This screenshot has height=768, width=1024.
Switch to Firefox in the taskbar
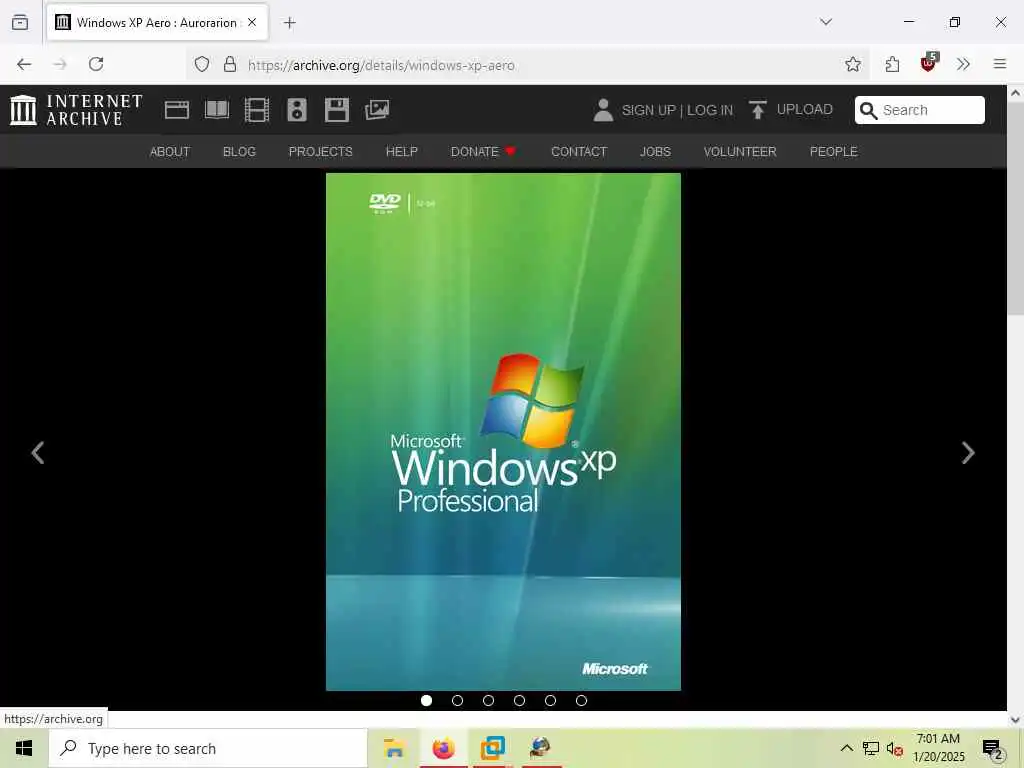tap(443, 748)
